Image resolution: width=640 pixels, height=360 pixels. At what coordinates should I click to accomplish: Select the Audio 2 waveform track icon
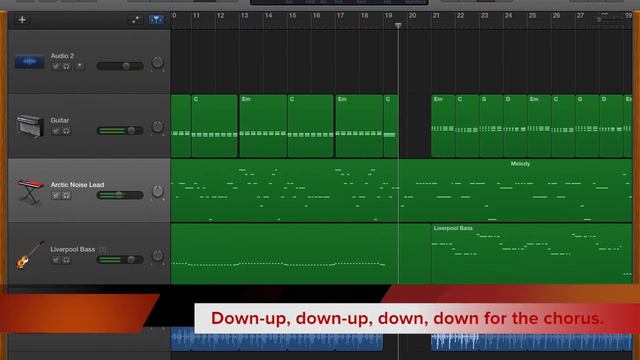click(x=29, y=62)
